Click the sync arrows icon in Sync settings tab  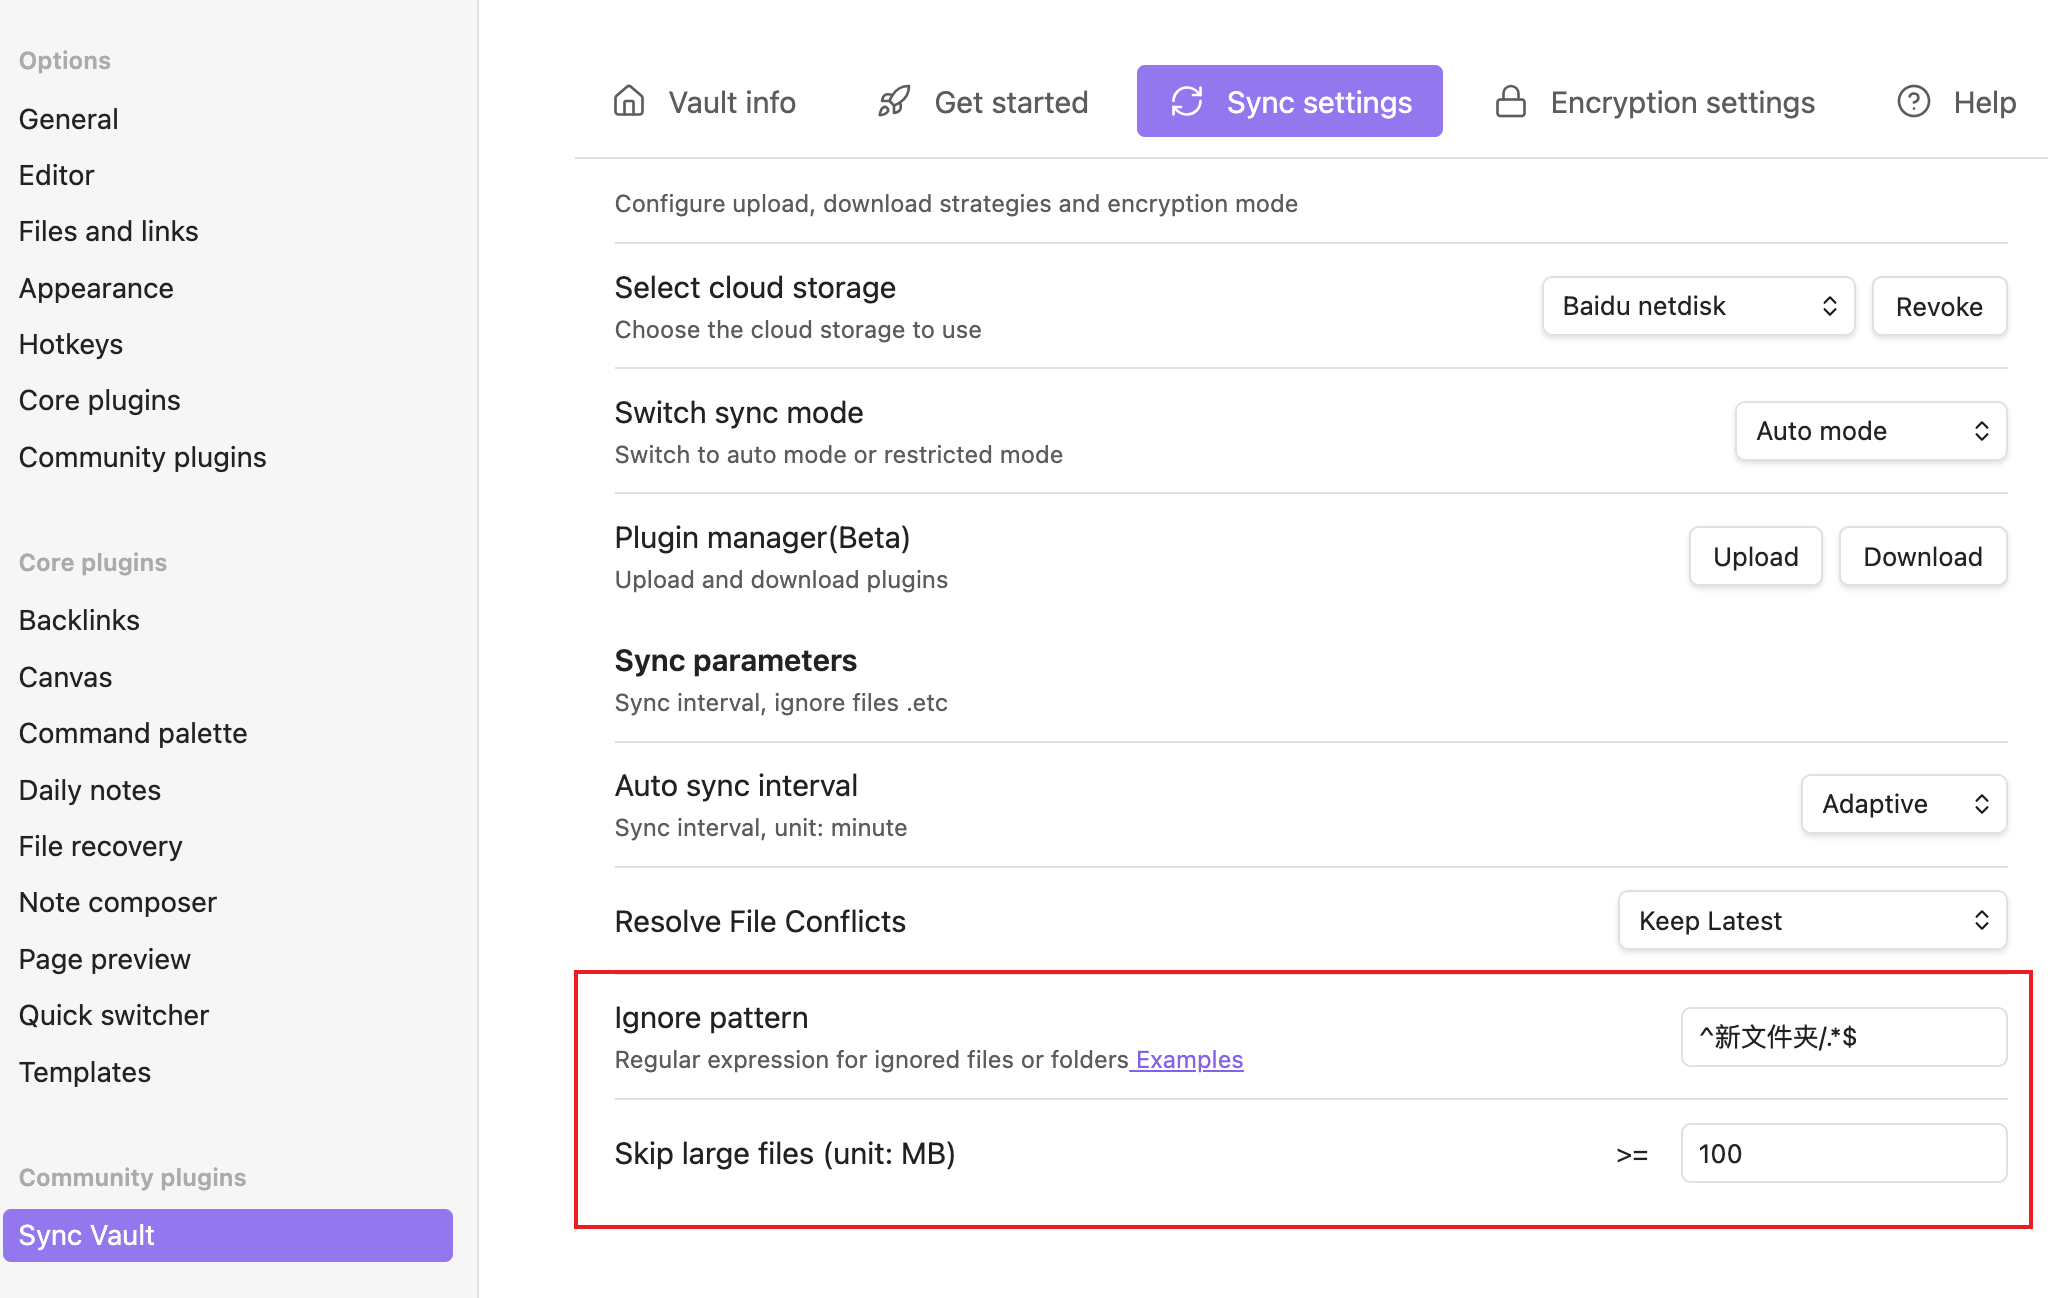point(1187,102)
